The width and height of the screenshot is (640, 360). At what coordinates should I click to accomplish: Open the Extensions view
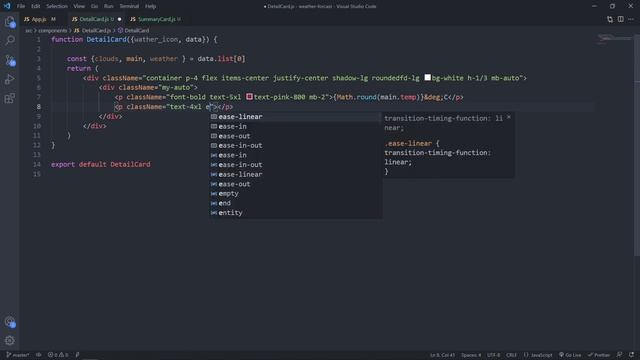point(10,98)
